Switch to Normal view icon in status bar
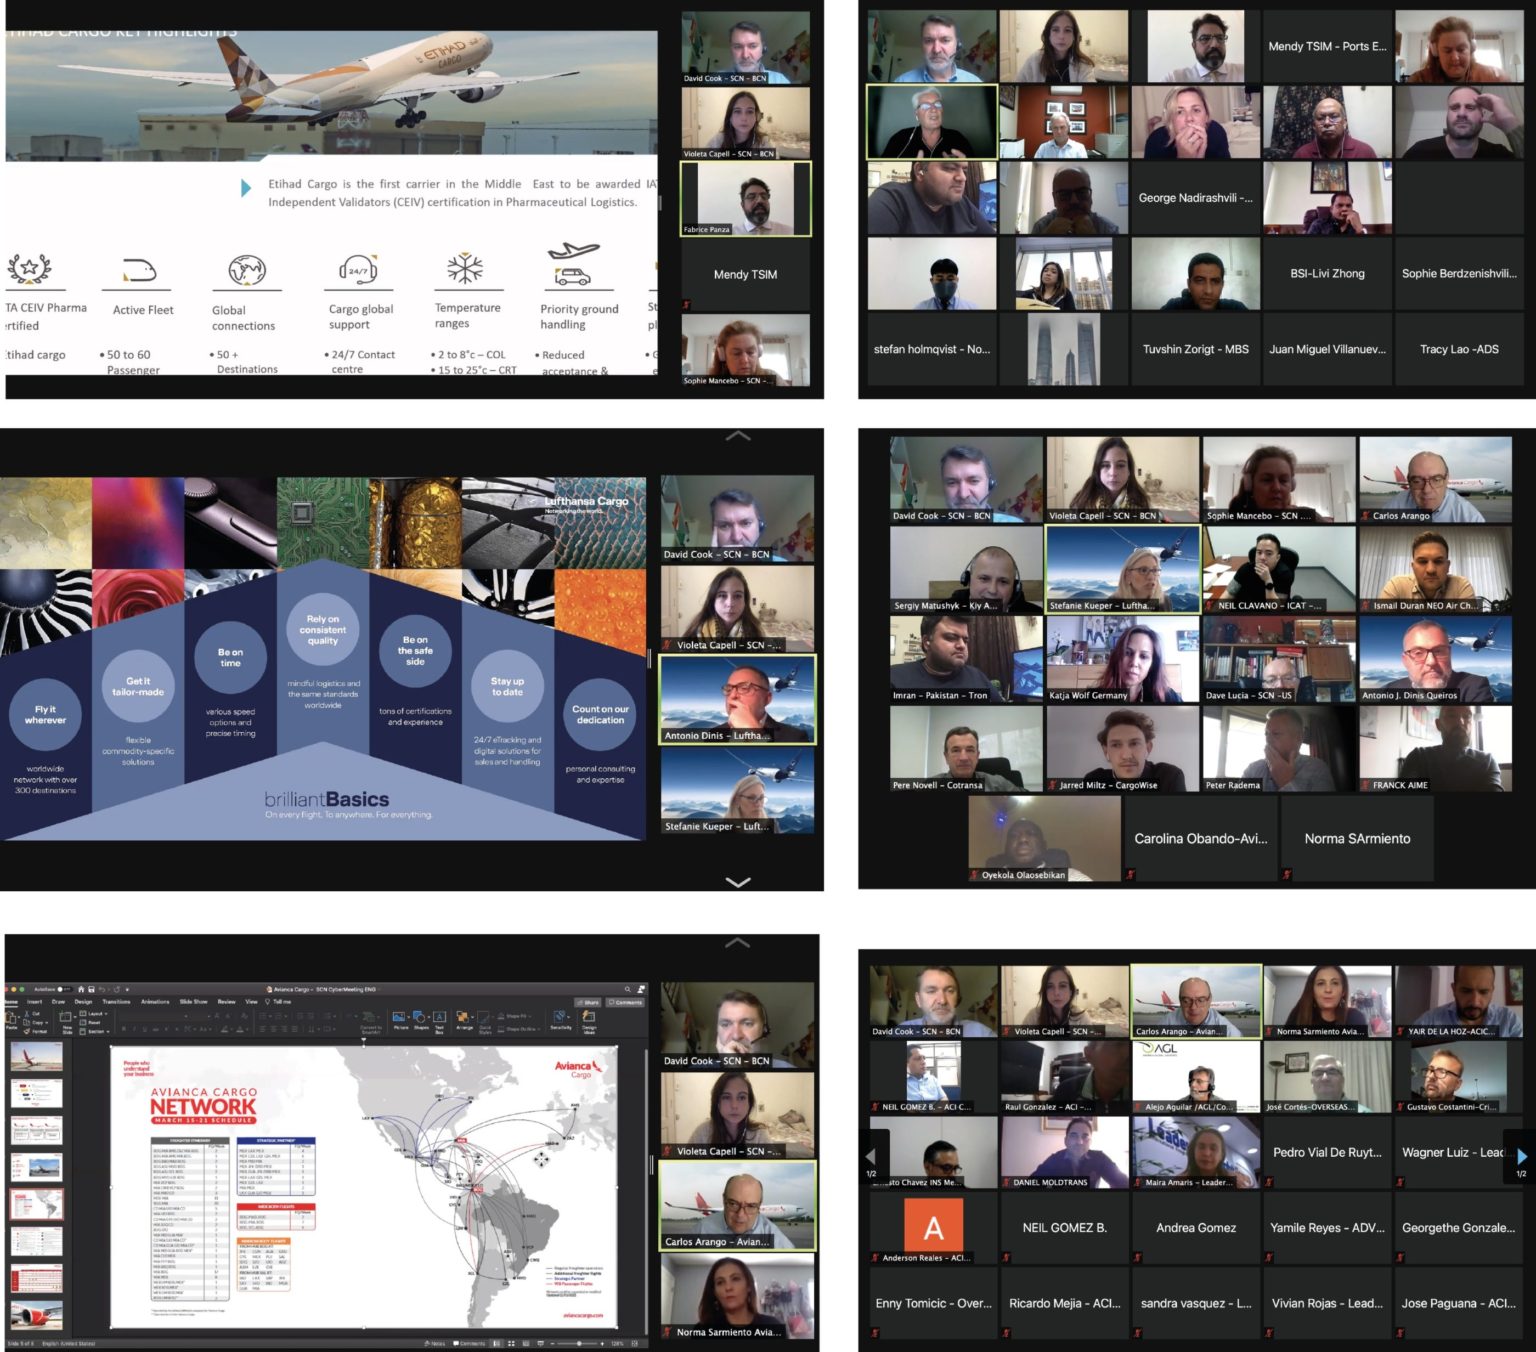This screenshot has width=1536, height=1352. pyautogui.click(x=497, y=1343)
